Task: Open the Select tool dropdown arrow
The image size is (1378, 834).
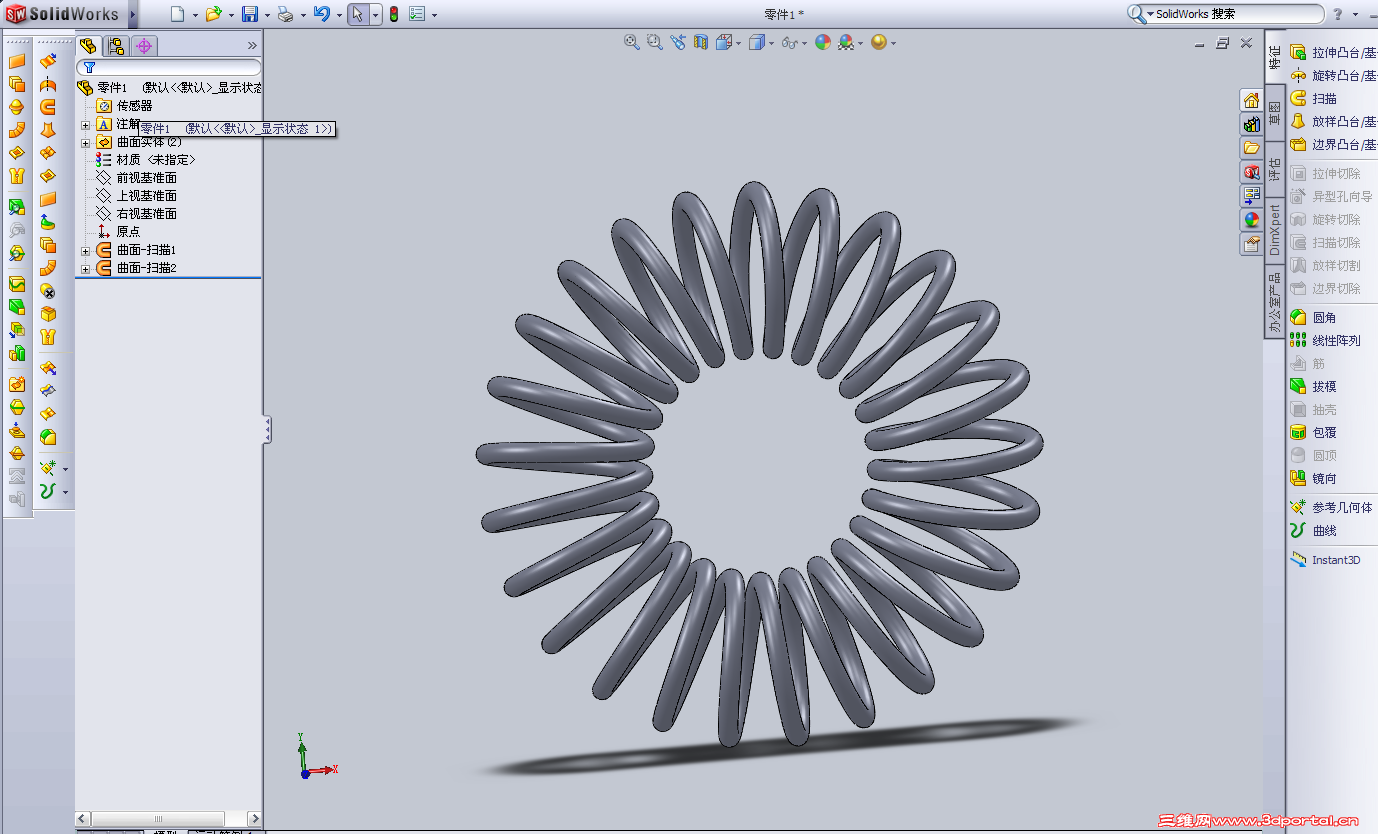Action: [x=375, y=14]
